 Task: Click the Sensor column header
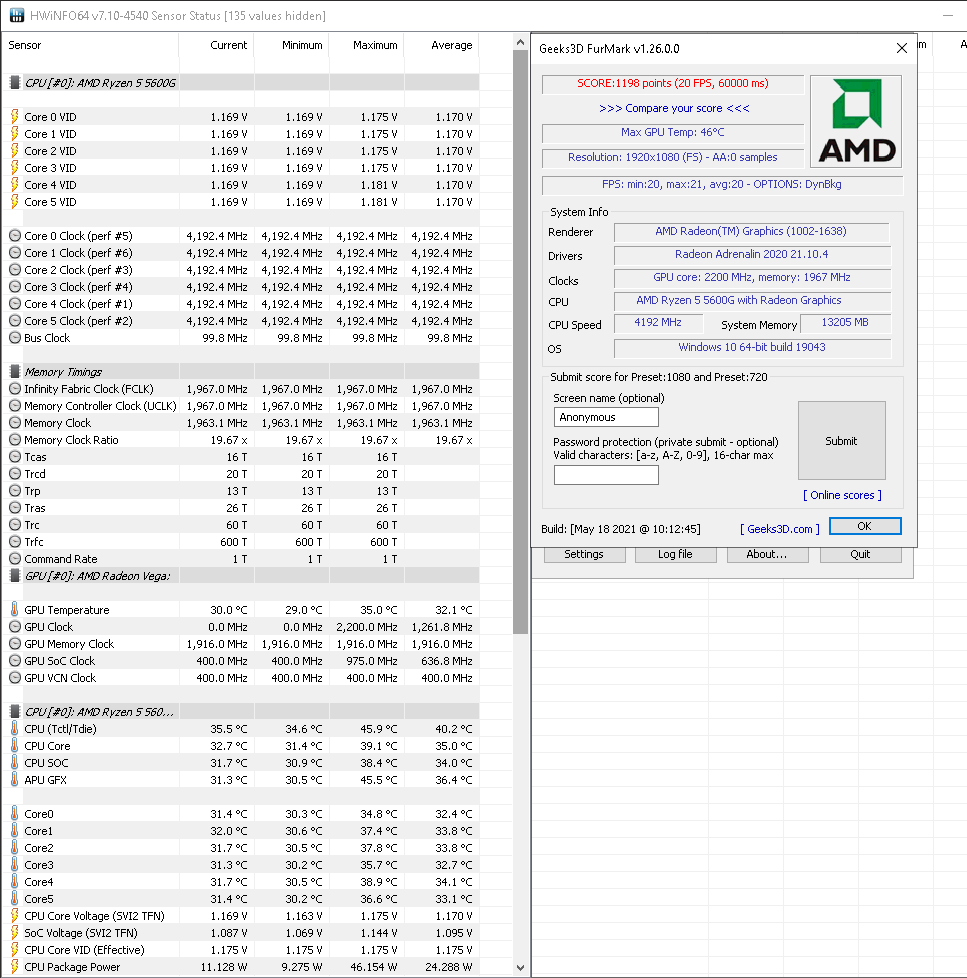pyautogui.click(x=25, y=45)
